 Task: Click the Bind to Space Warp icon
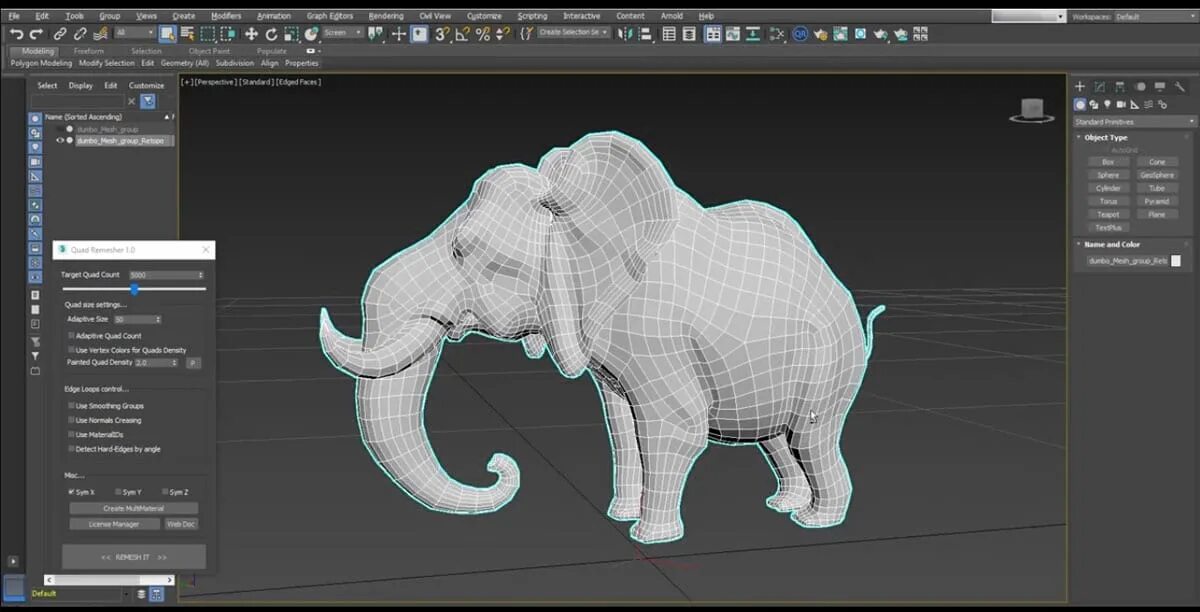pyautogui.click(x=100, y=33)
